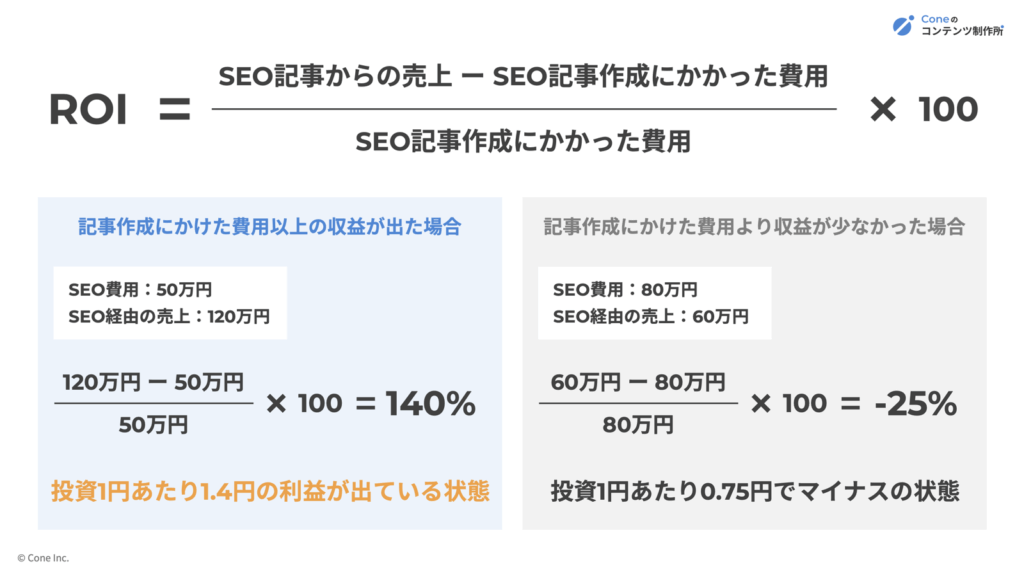Screen dimensions: 1024x576
Task: Click the × sign in left panel formula
Action: [x=276, y=404]
